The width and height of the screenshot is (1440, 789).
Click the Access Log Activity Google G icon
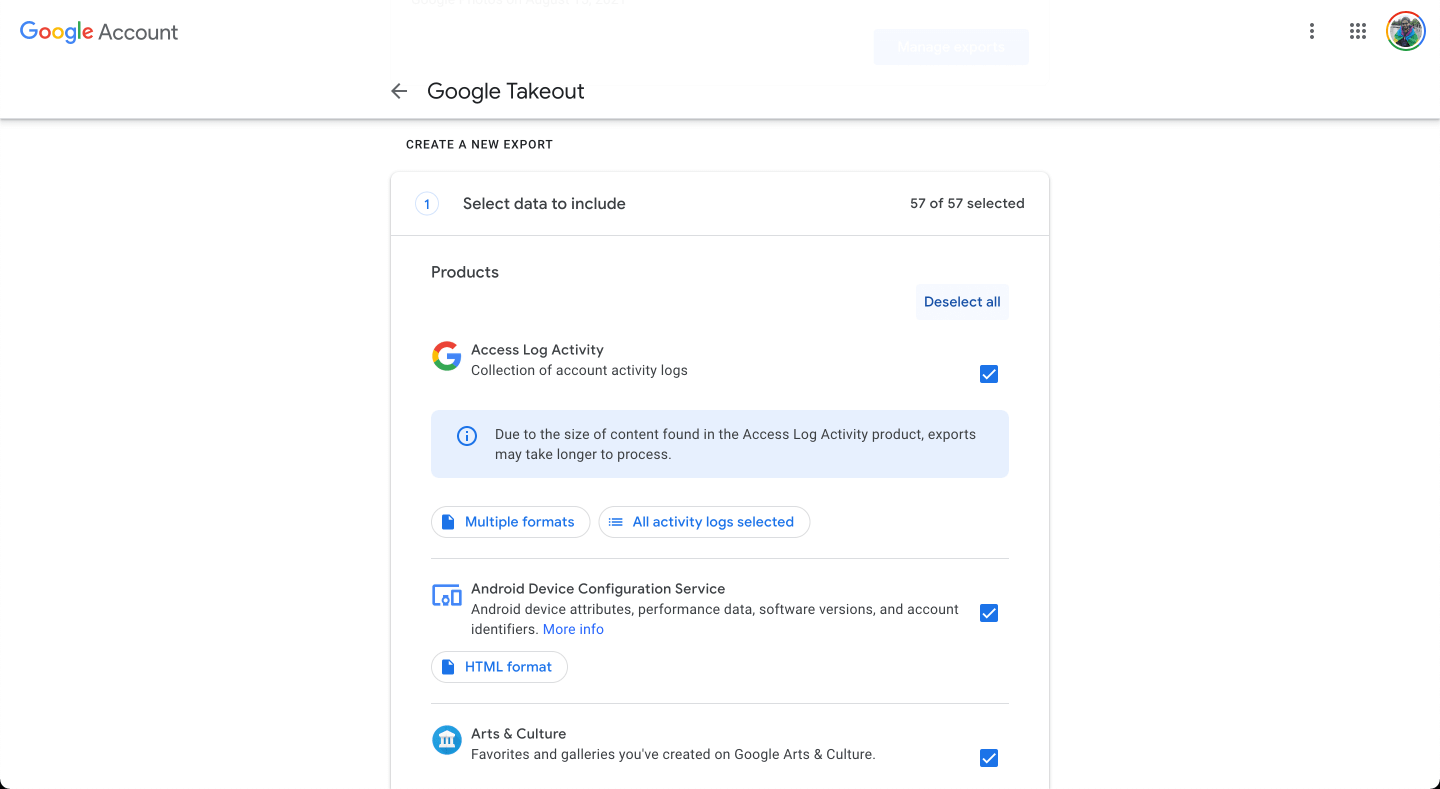(x=446, y=356)
